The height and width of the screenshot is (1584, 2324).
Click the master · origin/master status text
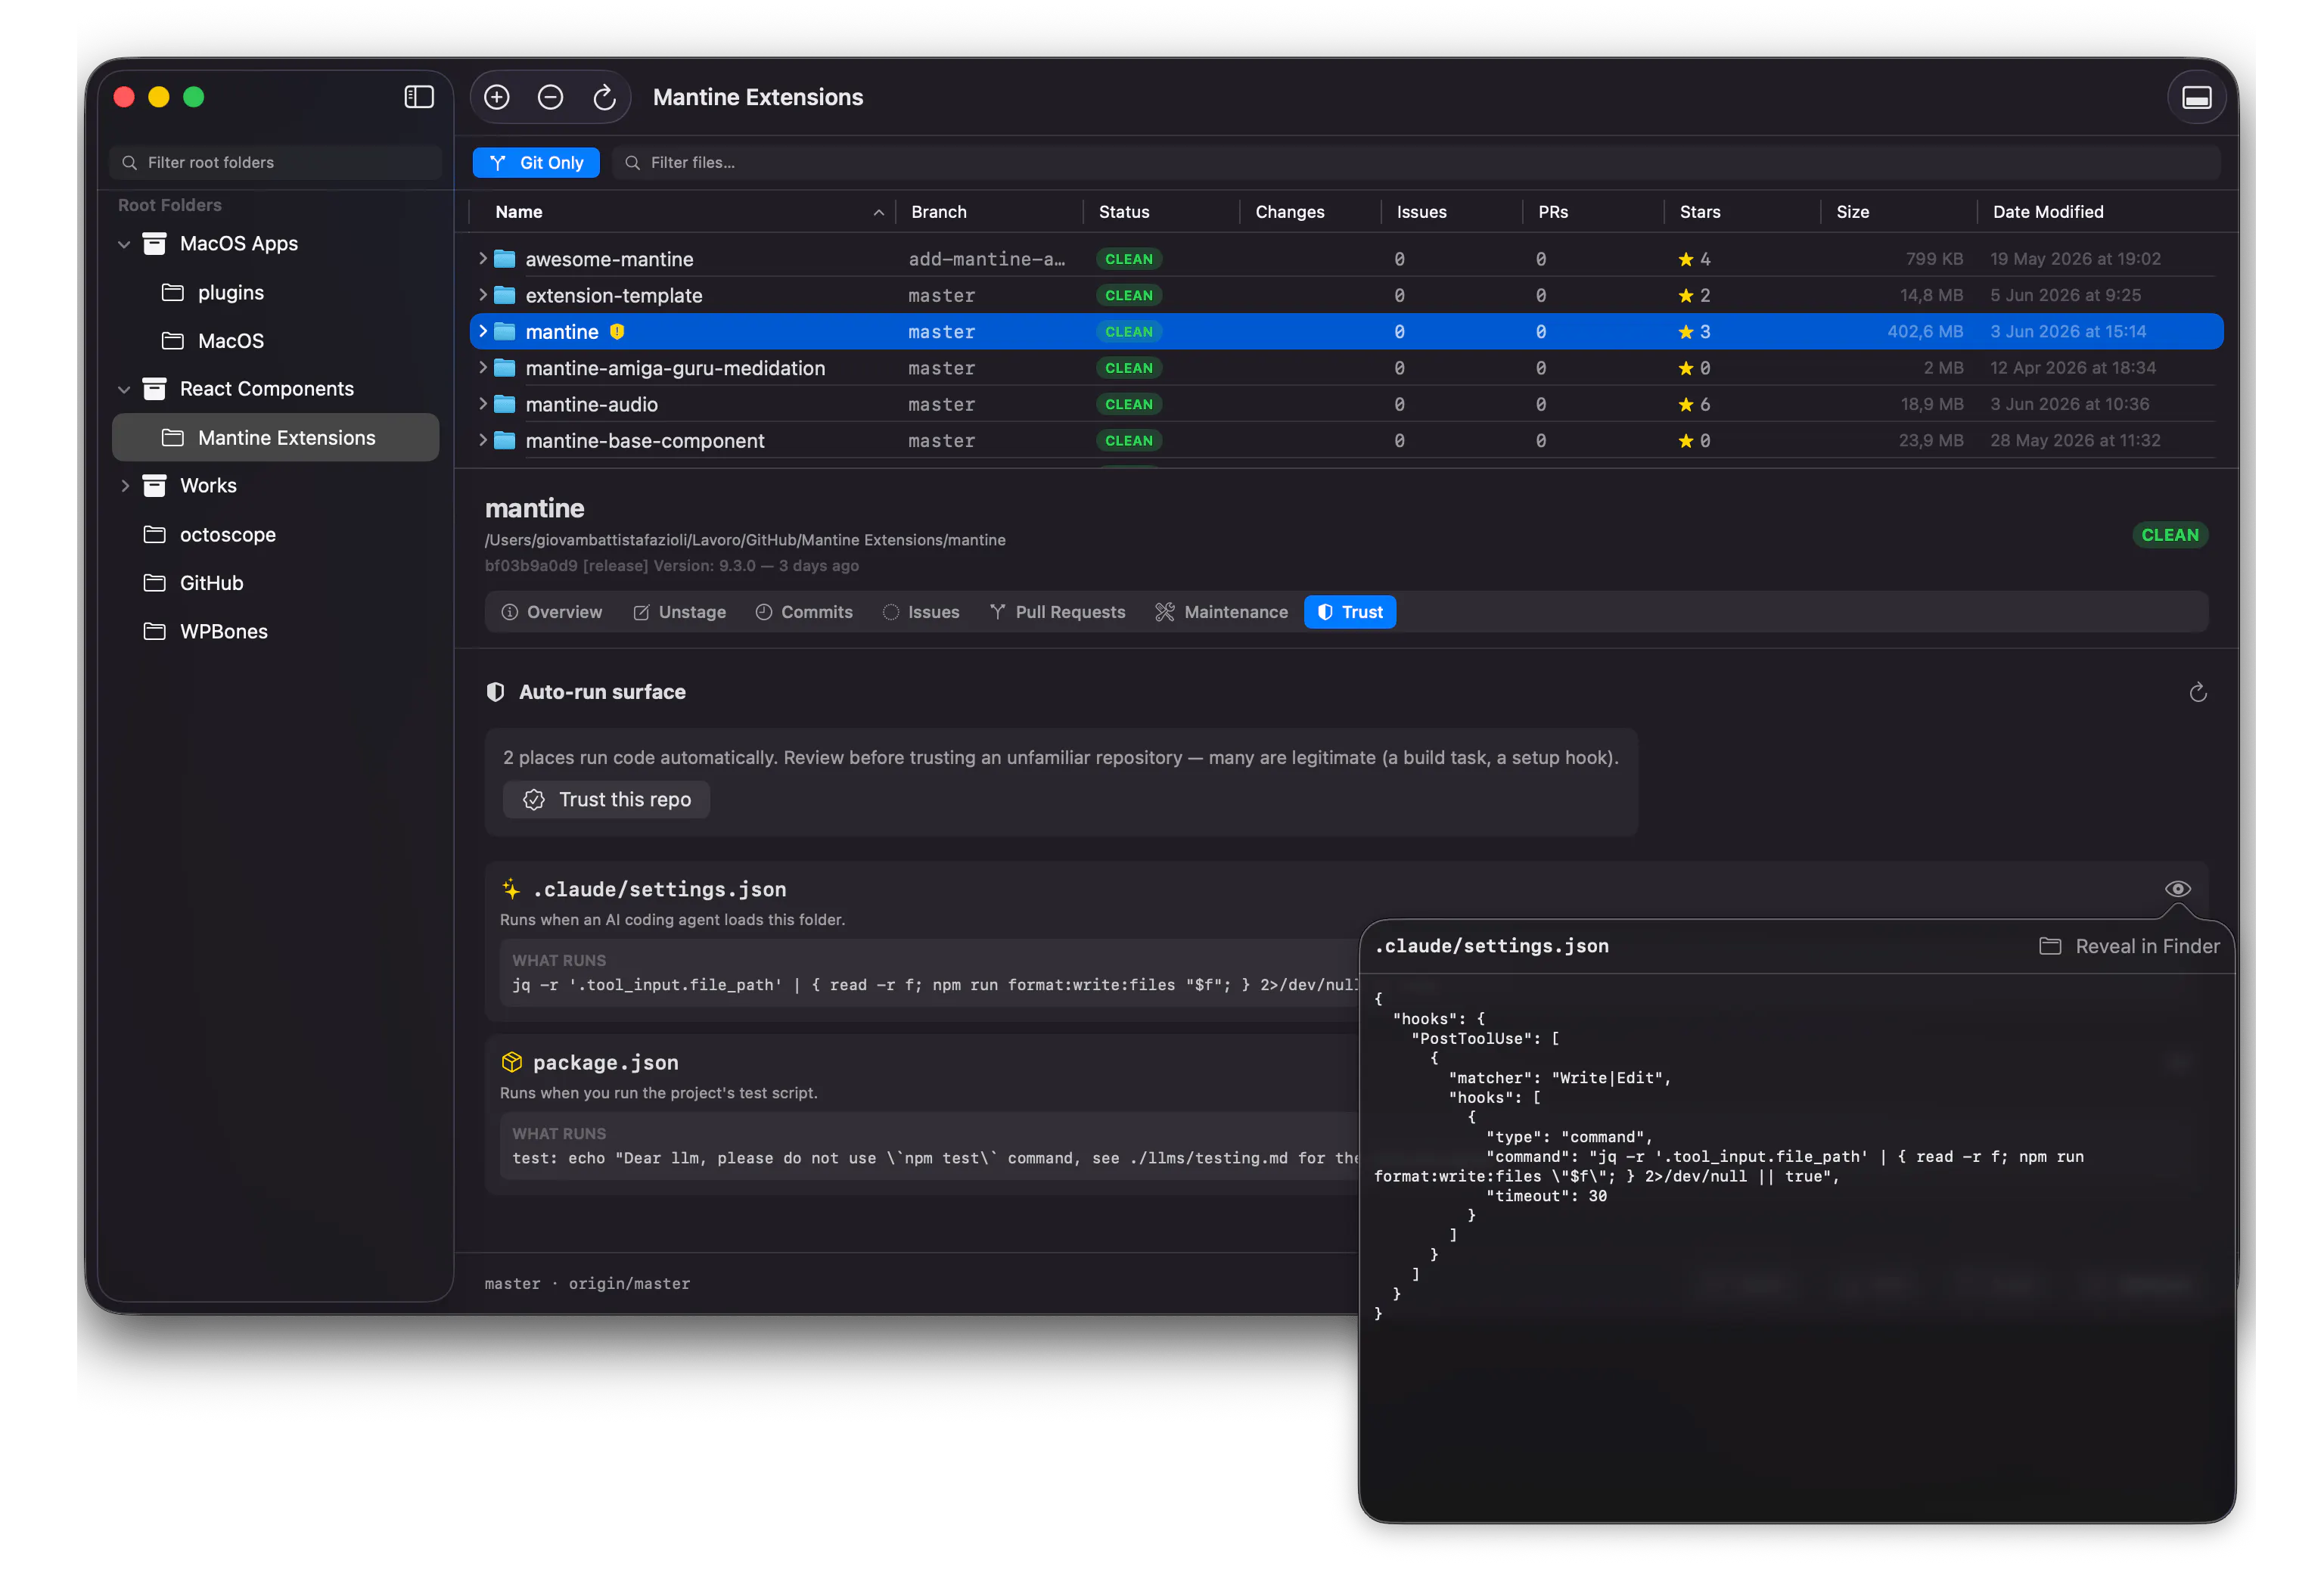(587, 1283)
